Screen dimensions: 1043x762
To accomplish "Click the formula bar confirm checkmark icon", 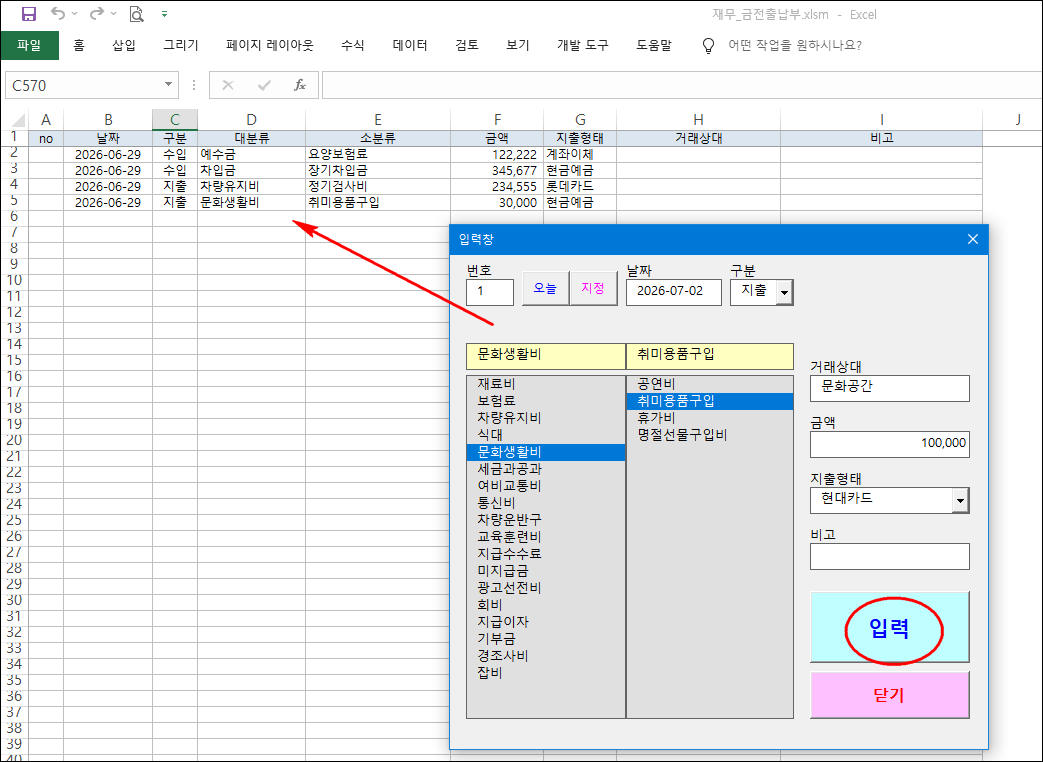I will tap(264, 85).
